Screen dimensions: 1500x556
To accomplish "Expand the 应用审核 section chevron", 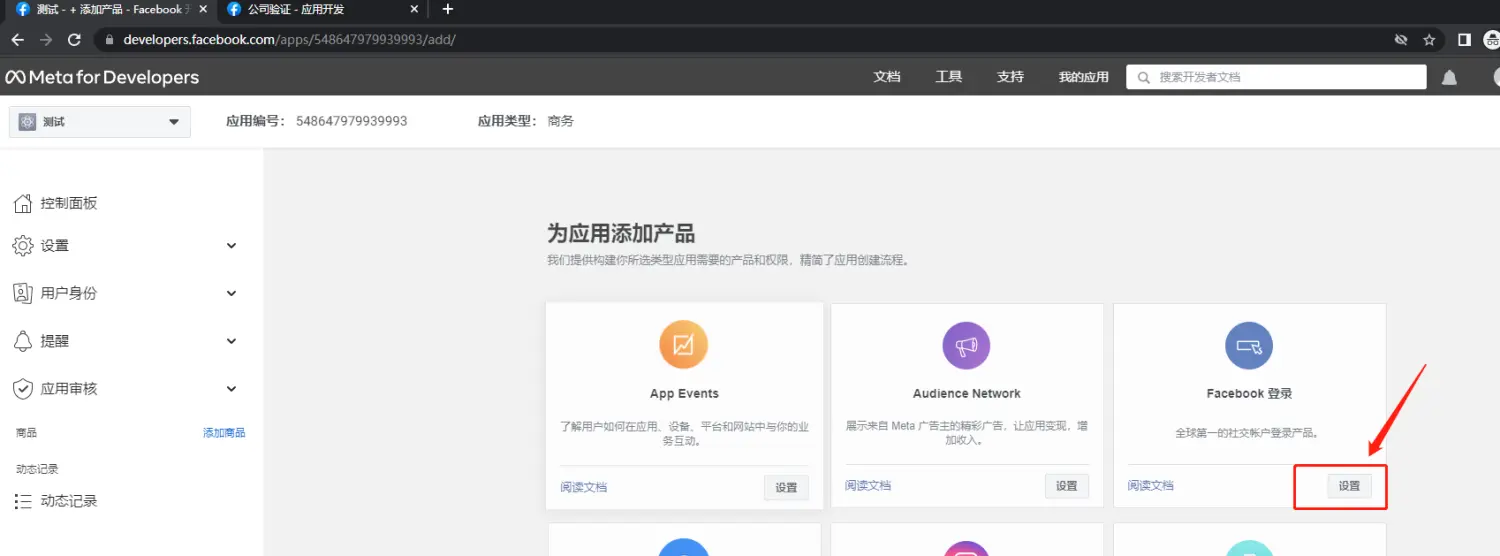I will 231,388.
